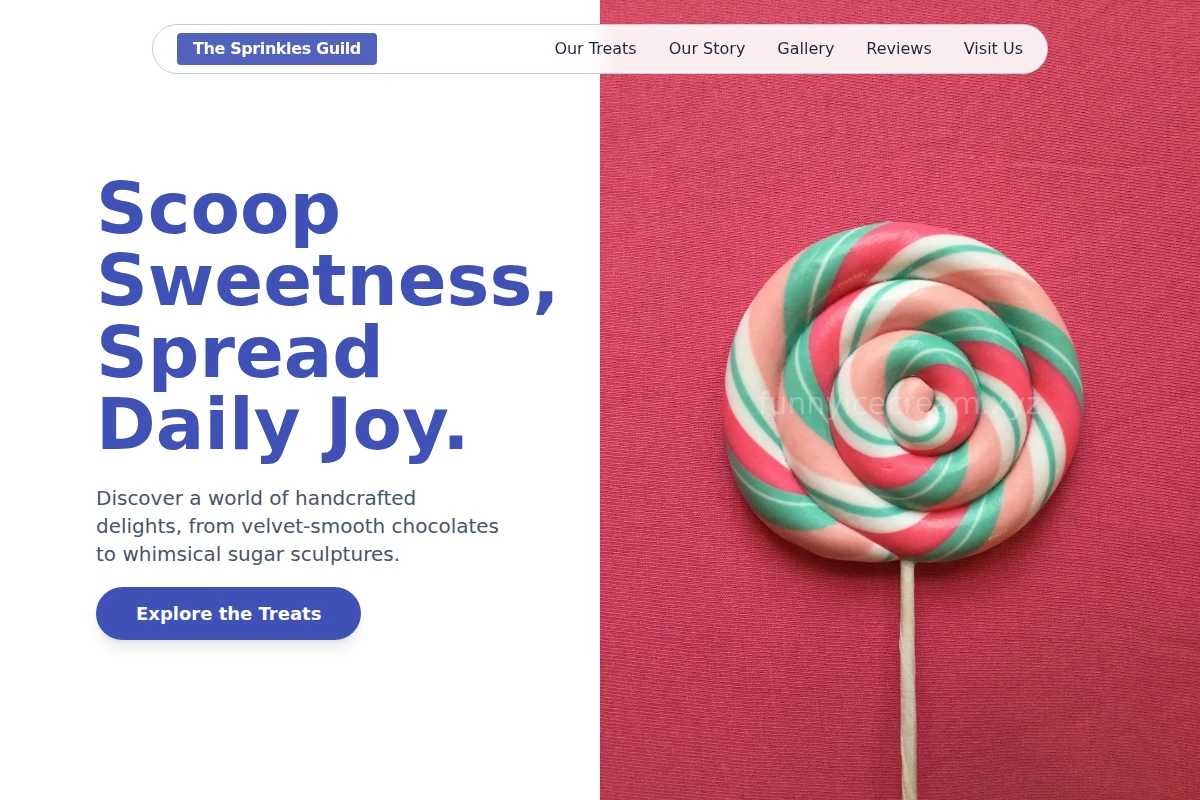Click the word Spread in the headline

[x=239, y=353]
